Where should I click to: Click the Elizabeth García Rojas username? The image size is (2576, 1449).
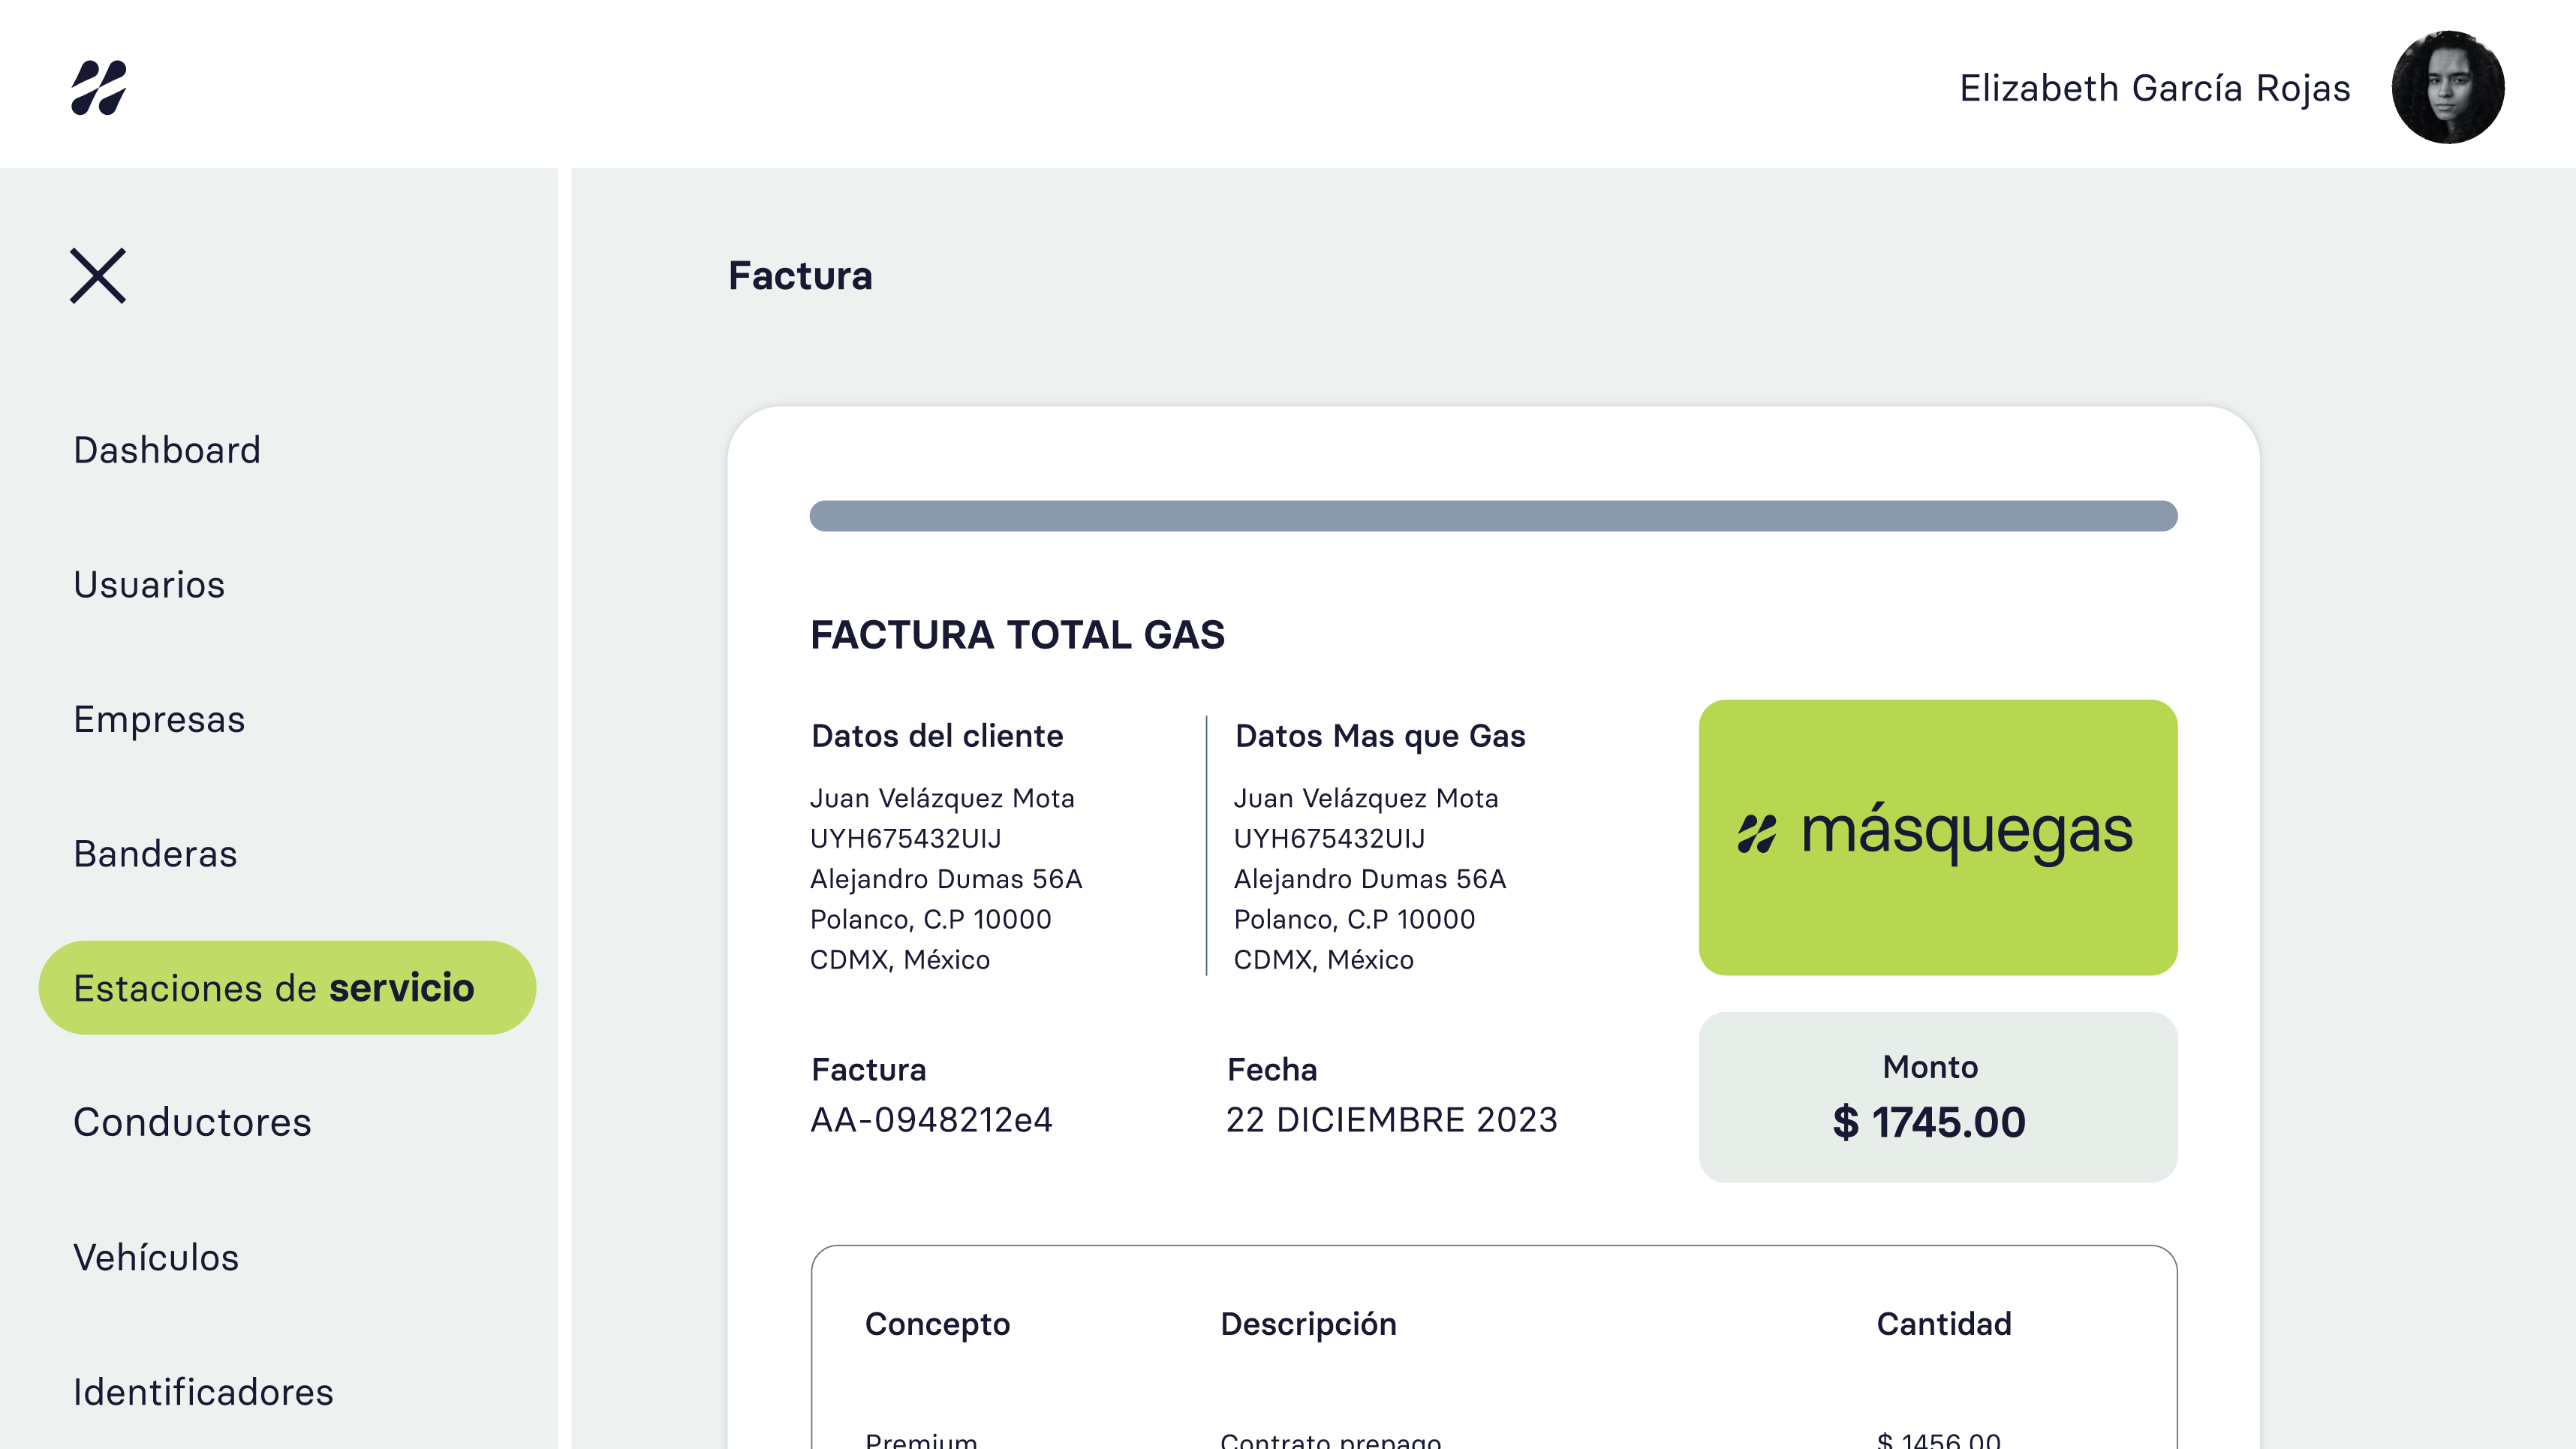2154,88
